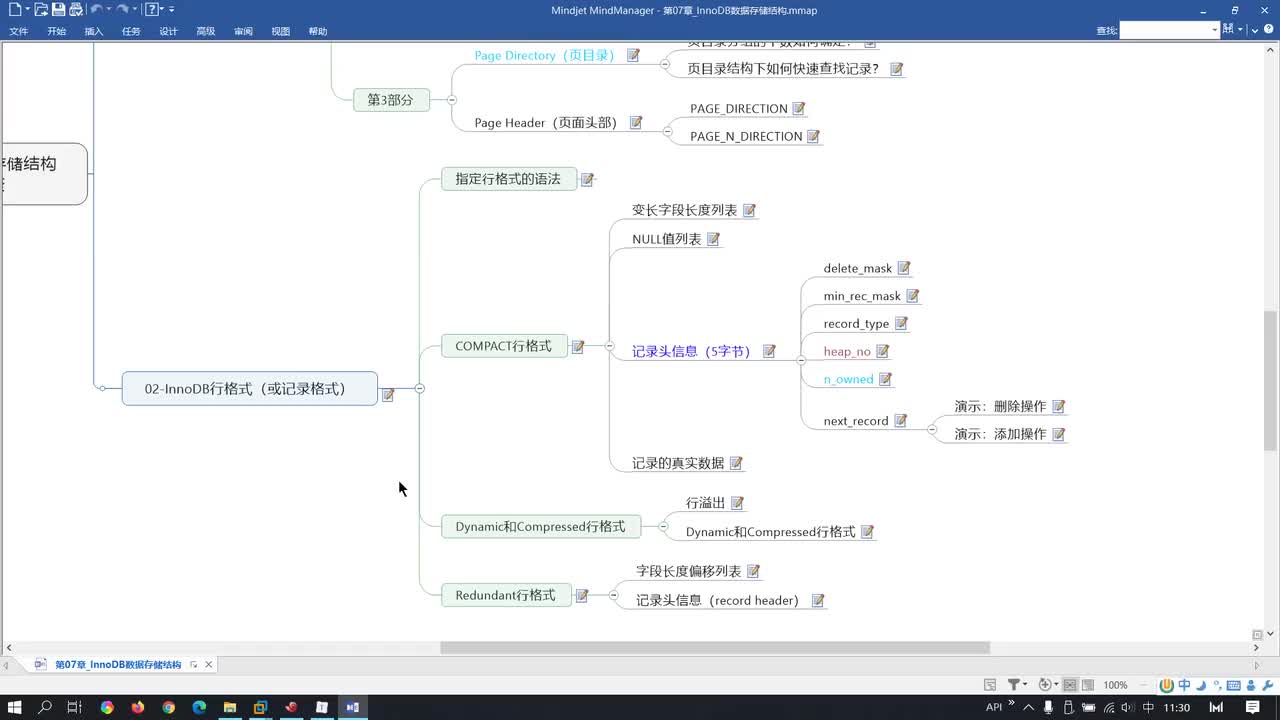
Task: Collapse the COMPACT行格式 branch
Action: click(x=609, y=346)
